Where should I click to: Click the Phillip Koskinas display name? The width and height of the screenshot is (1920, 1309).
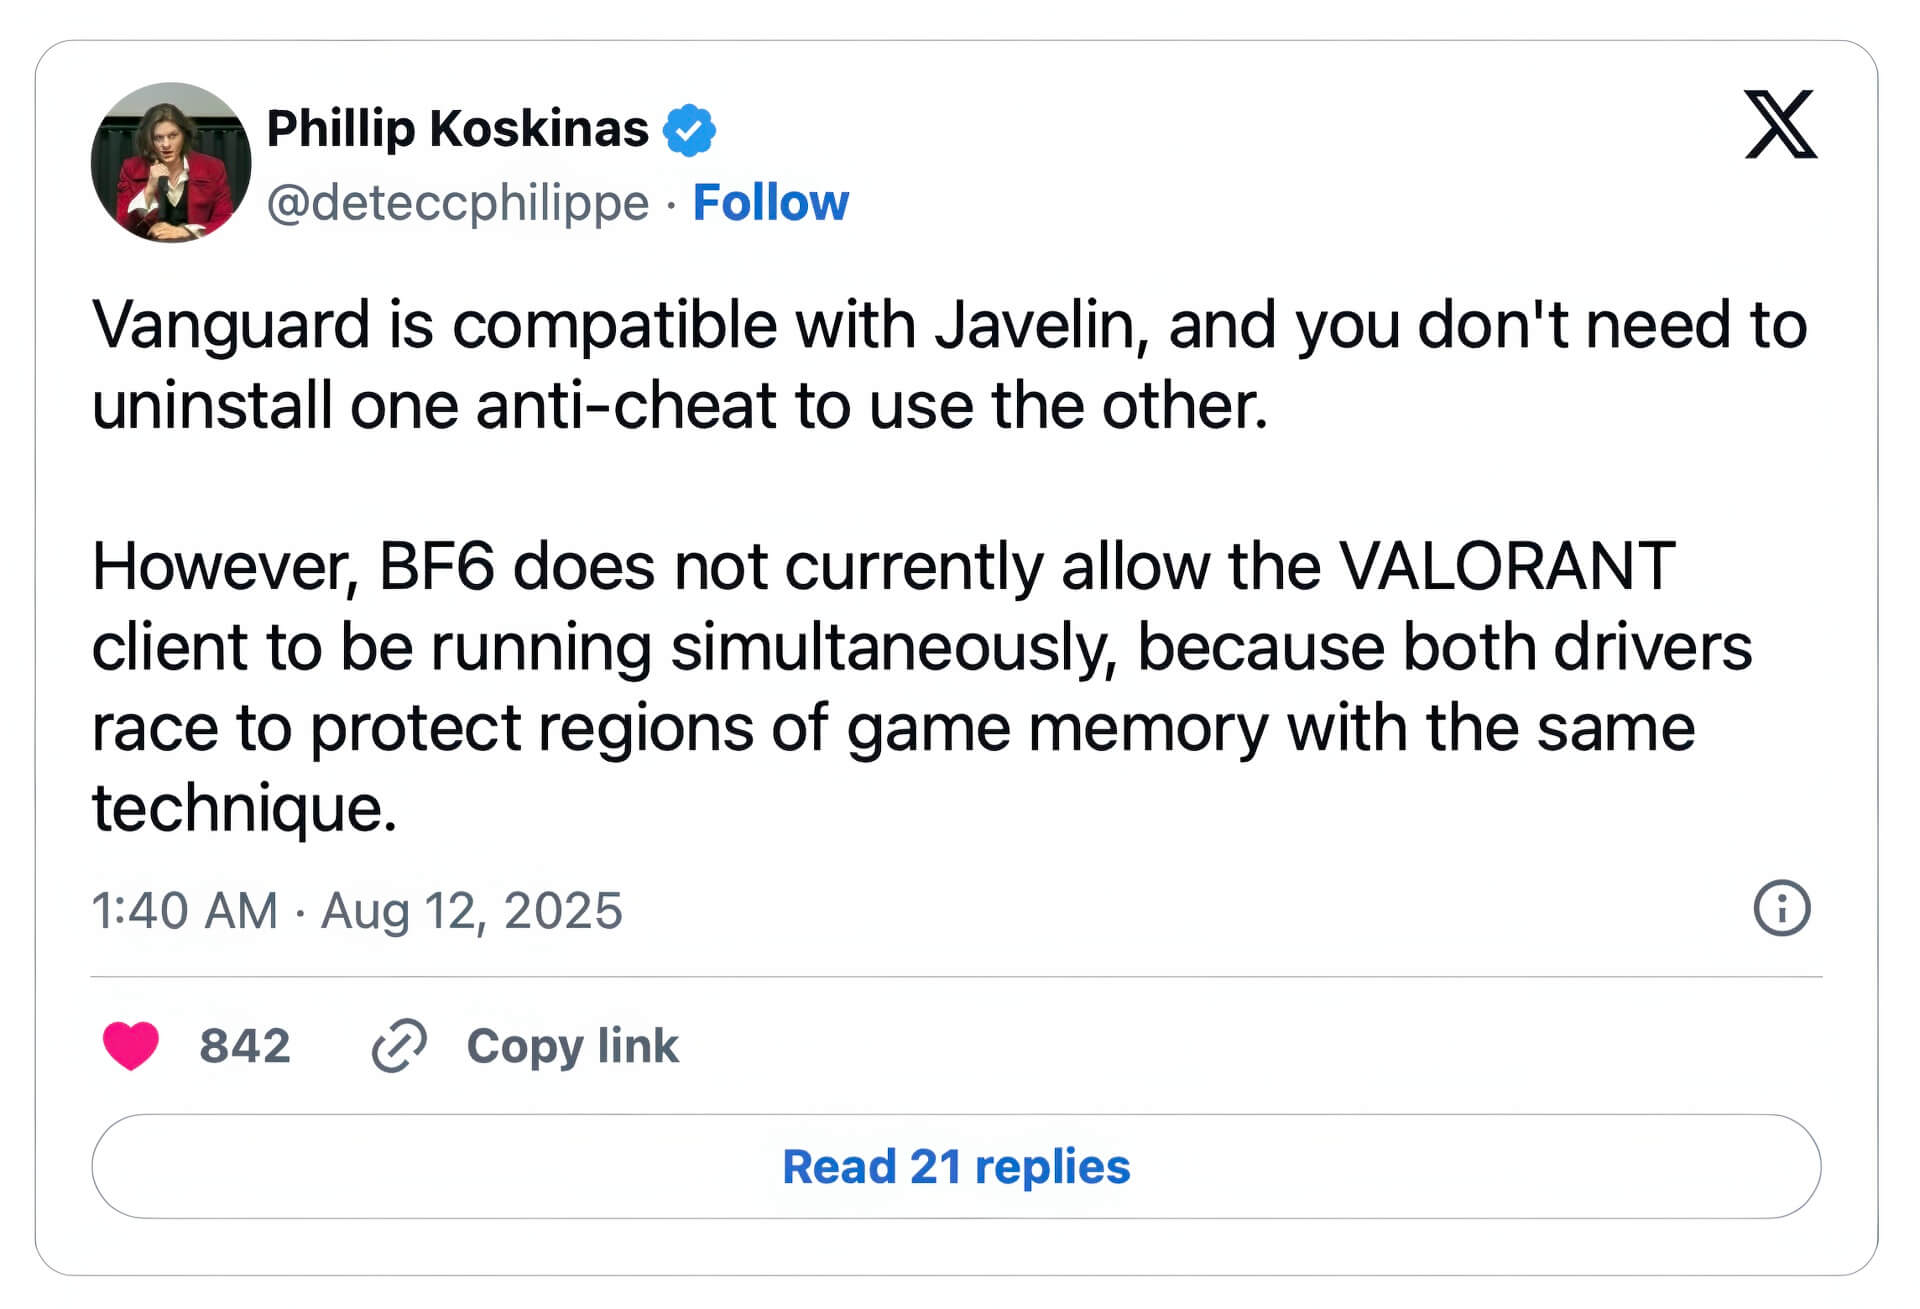(457, 129)
